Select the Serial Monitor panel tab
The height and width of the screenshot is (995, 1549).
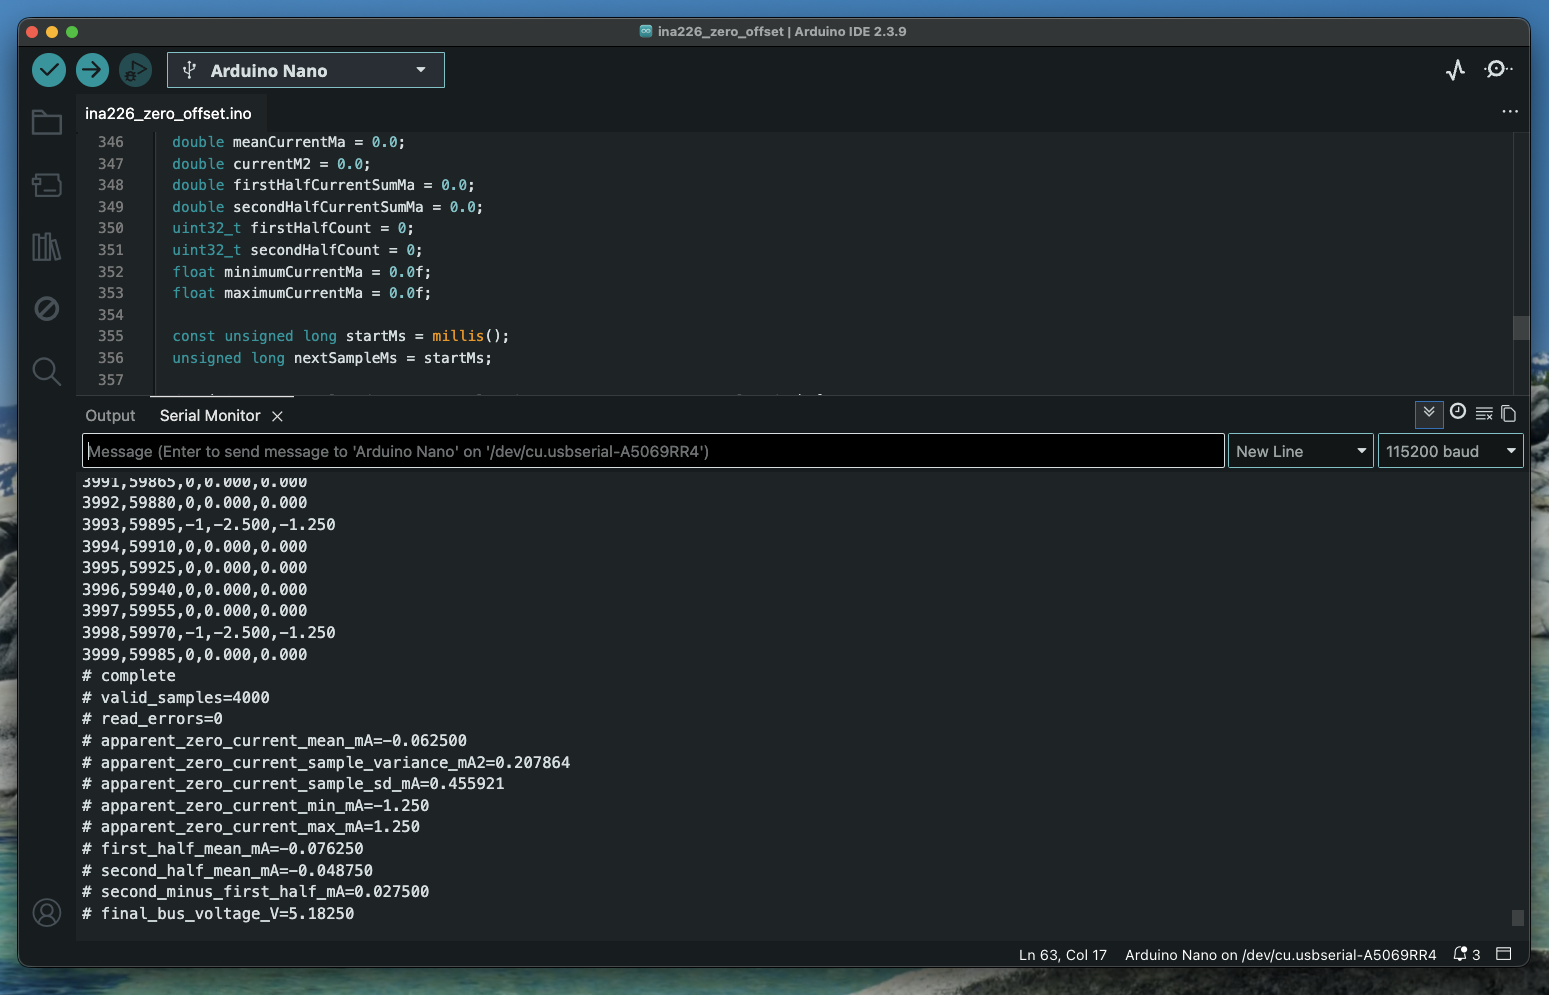coord(210,416)
